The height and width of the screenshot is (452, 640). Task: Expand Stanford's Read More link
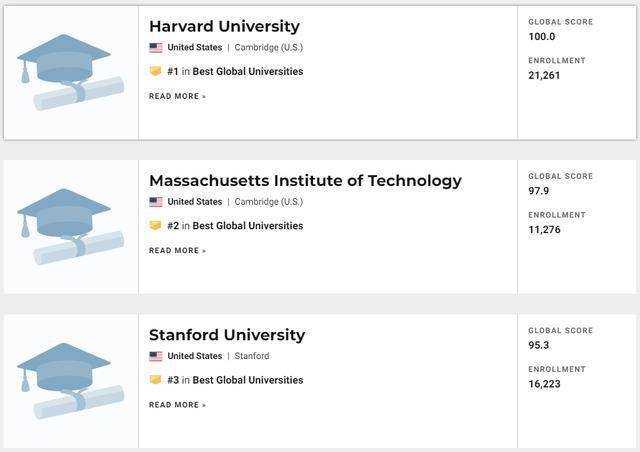pyautogui.click(x=177, y=405)
